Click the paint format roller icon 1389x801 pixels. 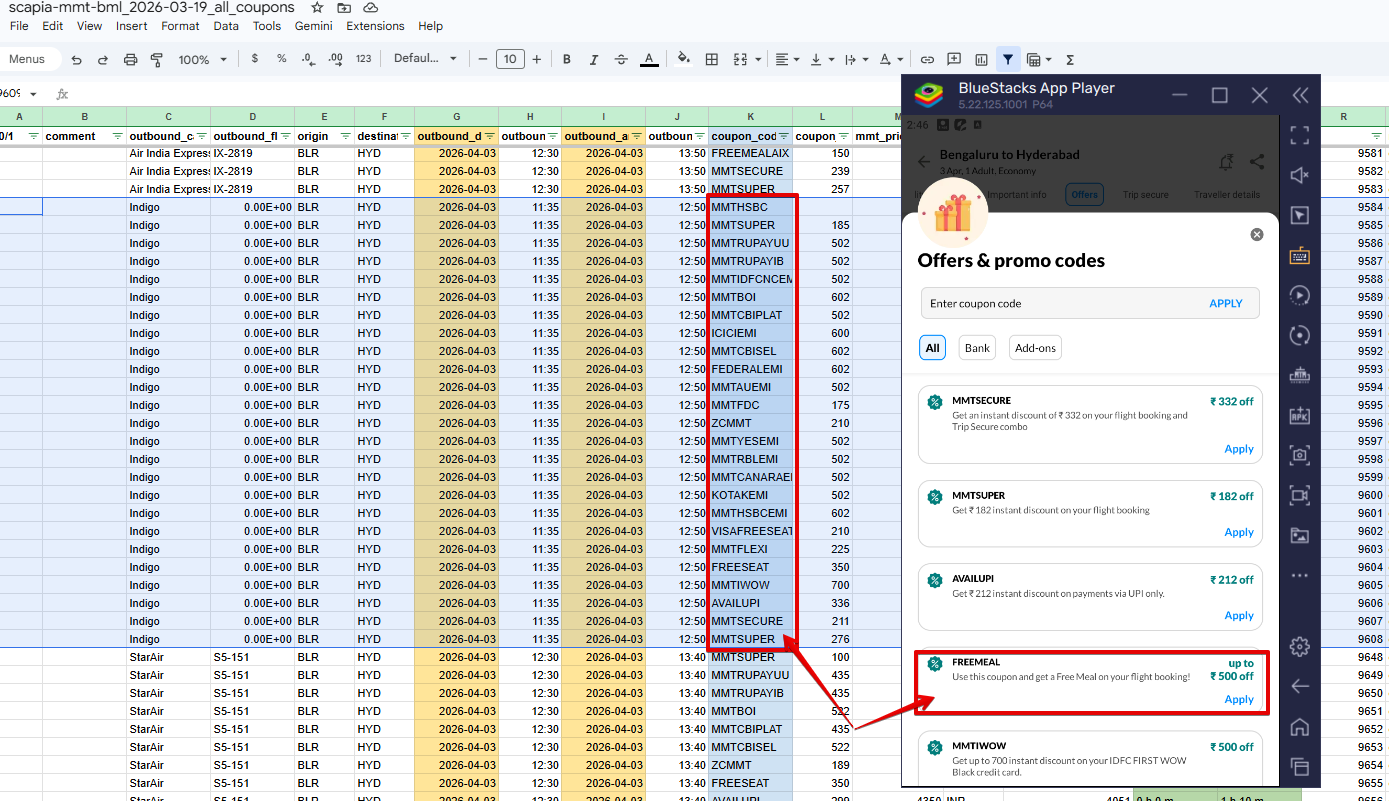tap(156, 59)
